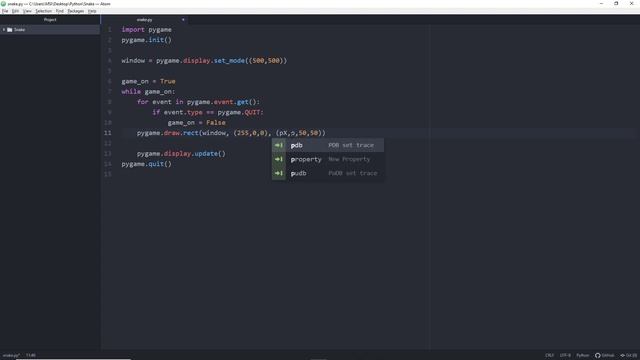Click on '(255,0,0)' color tuple on line 11

(251, 133)
